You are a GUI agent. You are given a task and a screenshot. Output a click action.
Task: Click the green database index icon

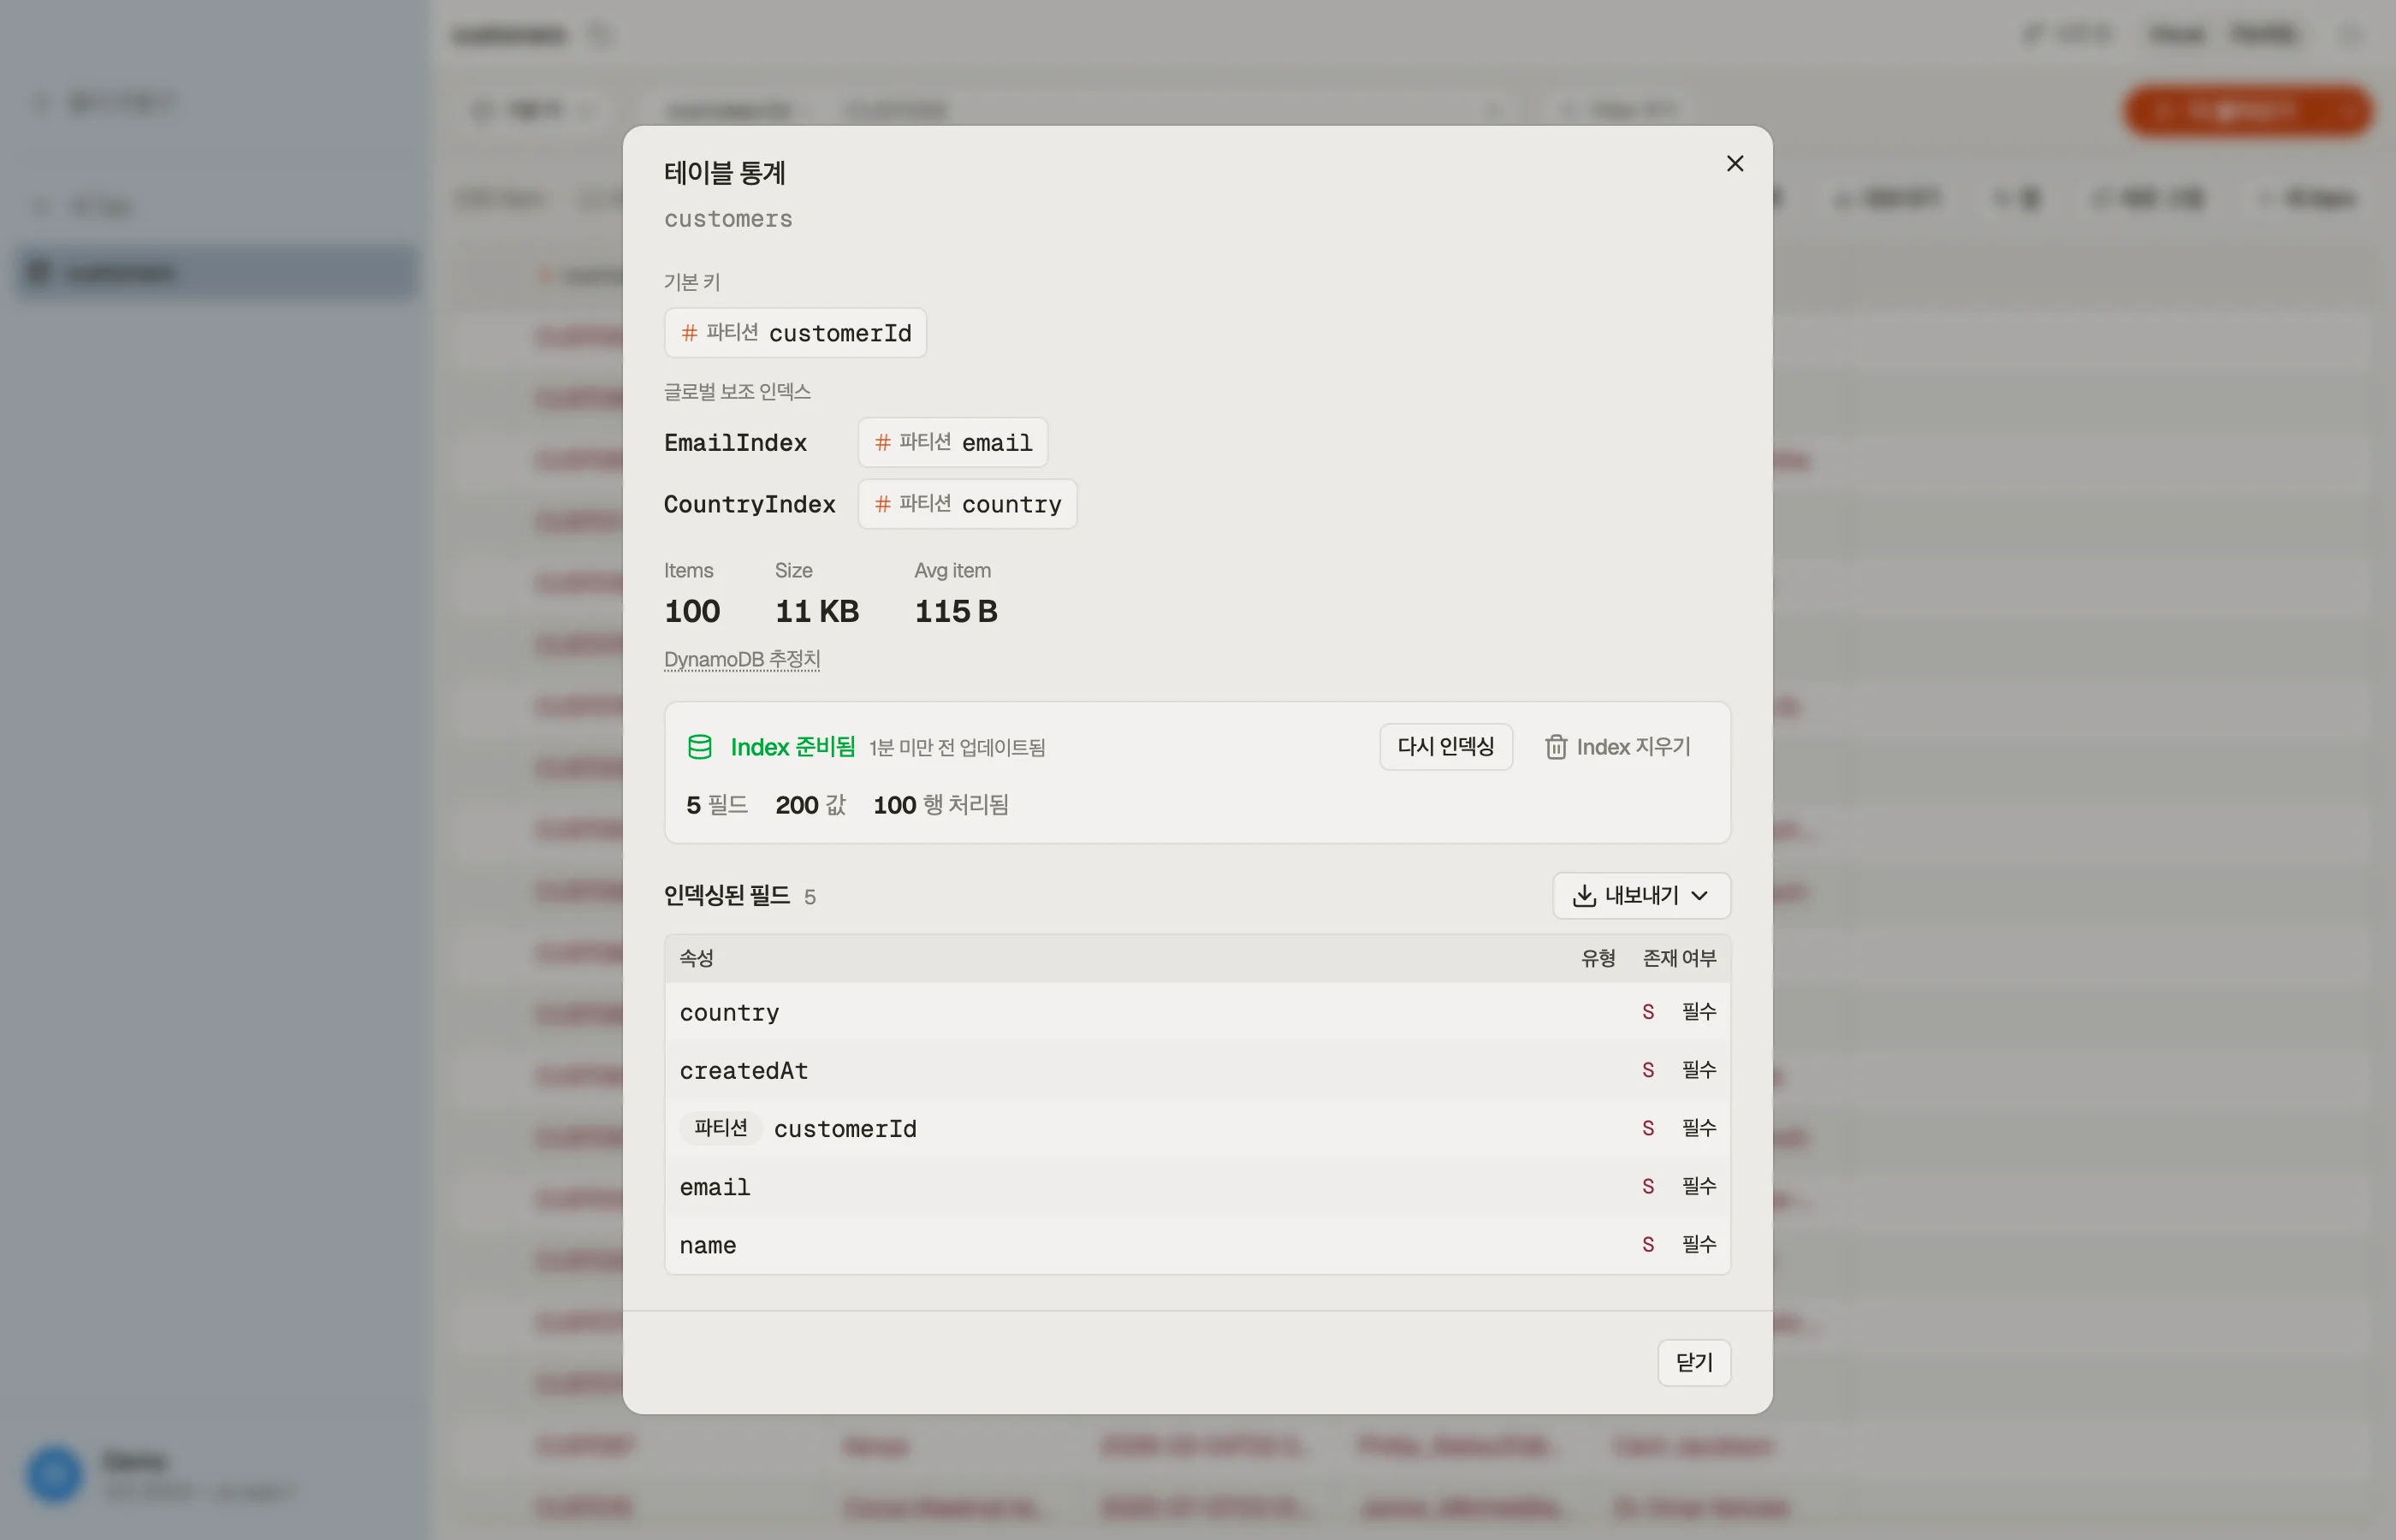pyautogui.click(x=700, y=747)
